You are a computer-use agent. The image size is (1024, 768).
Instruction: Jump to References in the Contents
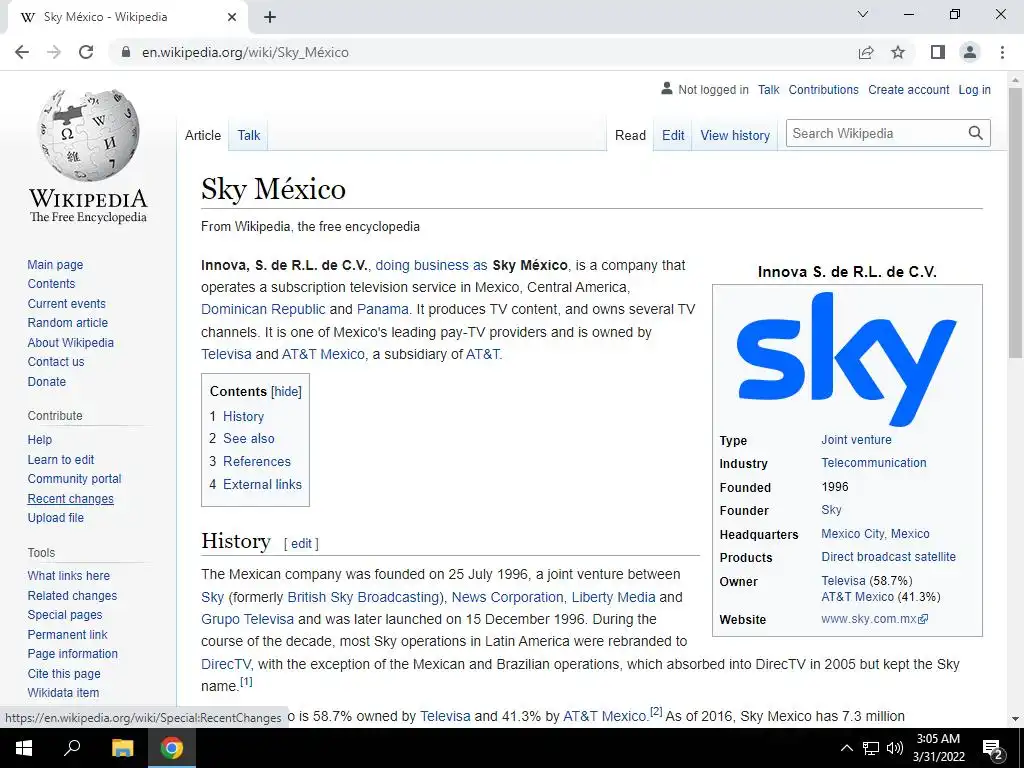point(257,461)
